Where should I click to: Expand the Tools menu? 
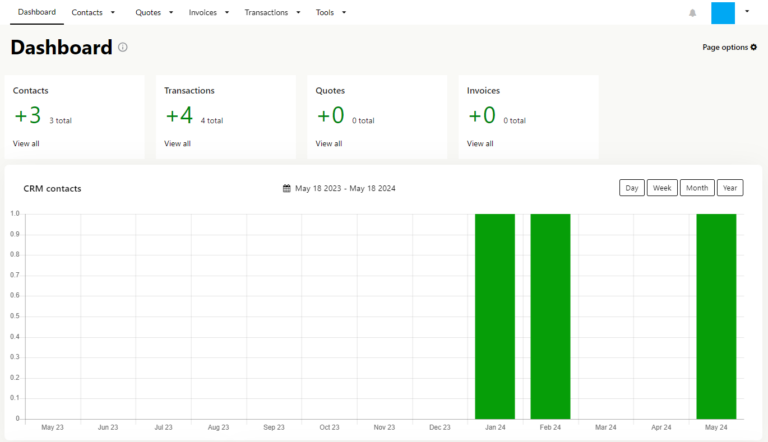click(330, 13)
